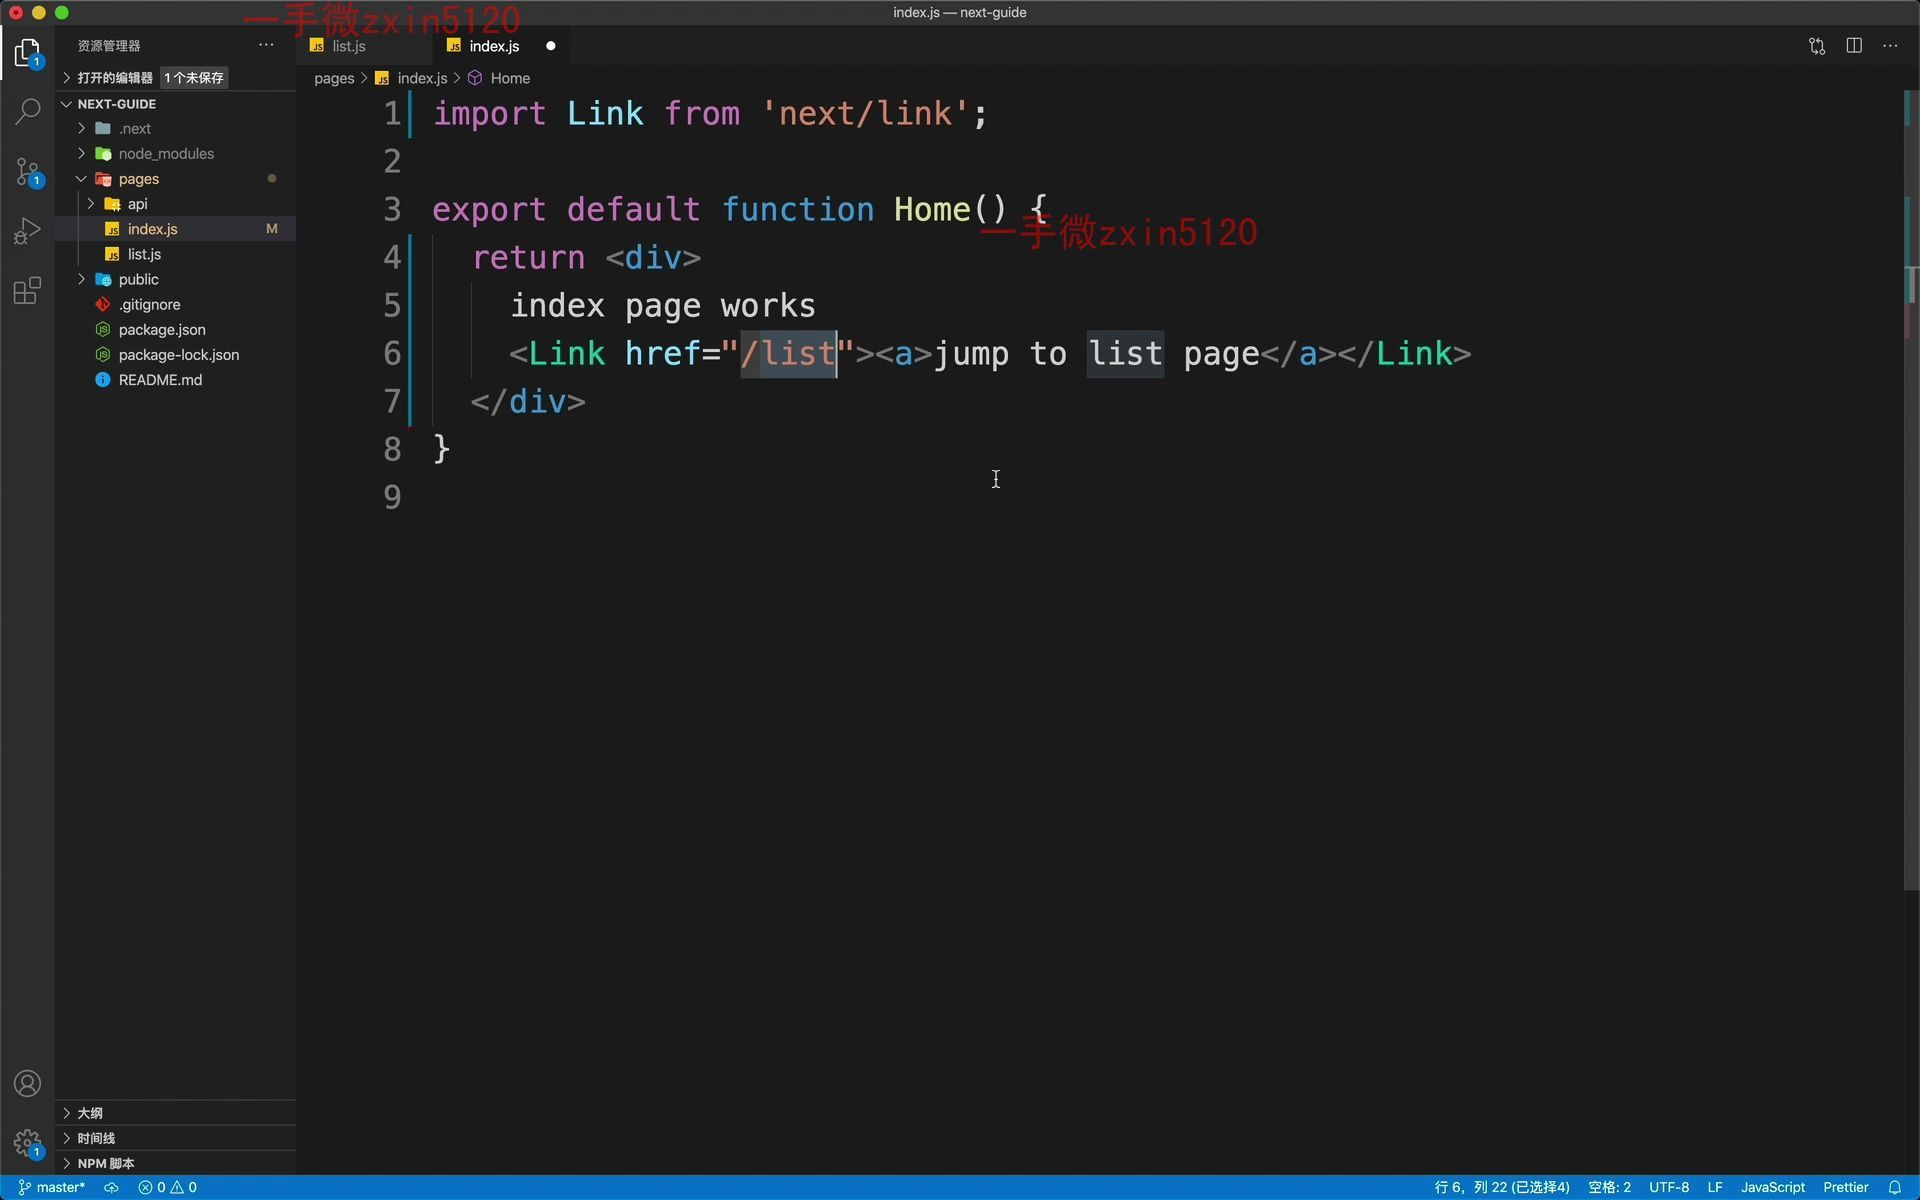This screenshot has width=1920, height=1200.
Task: Open package.json in the explorer
Action: pos(162,330)
